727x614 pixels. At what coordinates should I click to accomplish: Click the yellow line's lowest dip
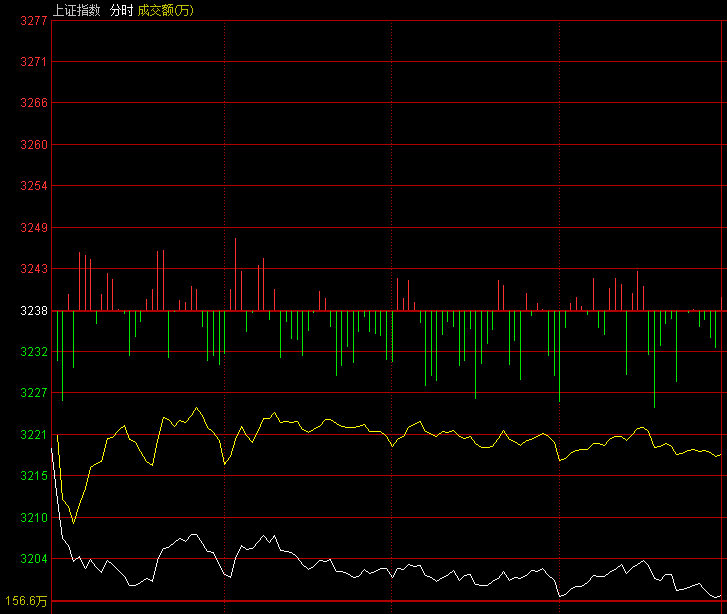[73, 521]
